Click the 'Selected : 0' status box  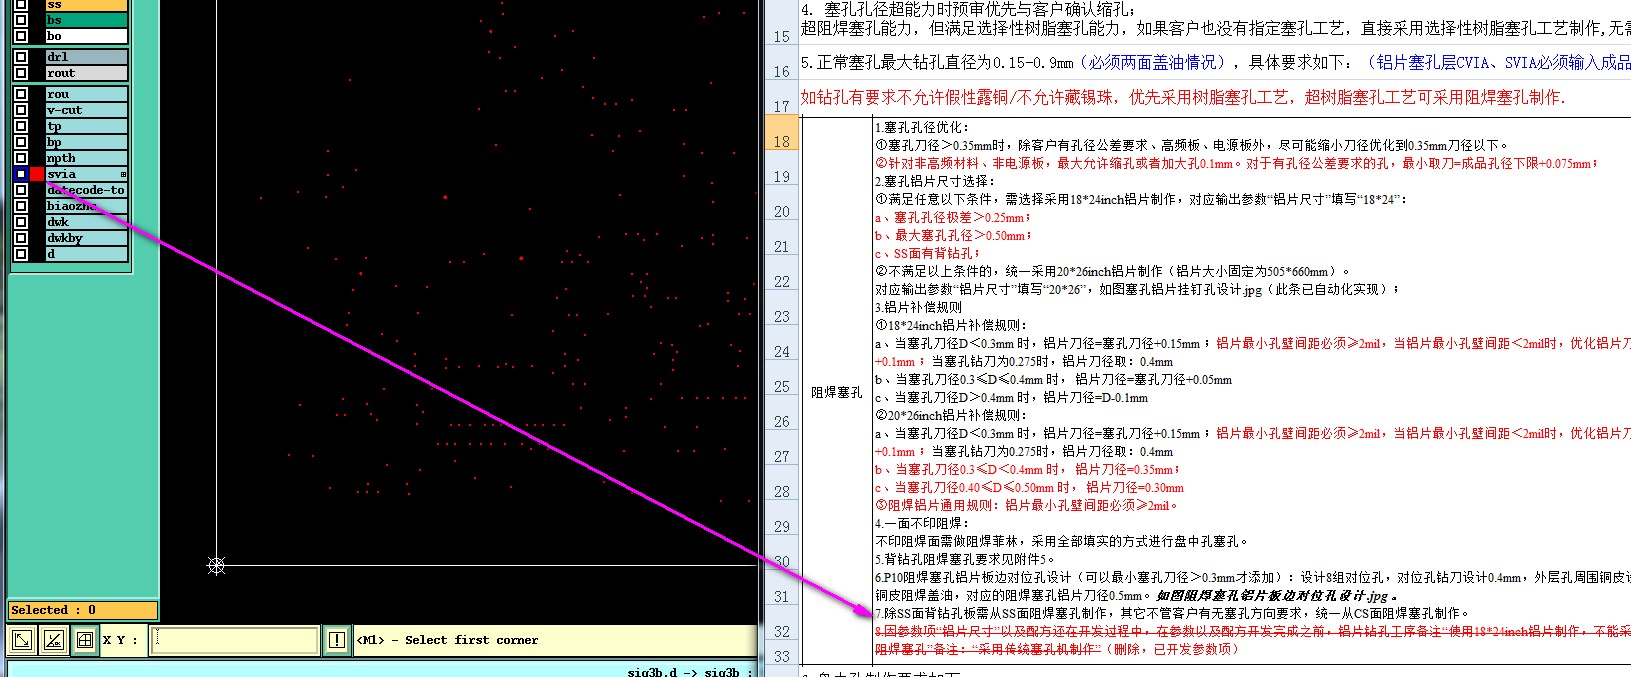pos(83,610)
